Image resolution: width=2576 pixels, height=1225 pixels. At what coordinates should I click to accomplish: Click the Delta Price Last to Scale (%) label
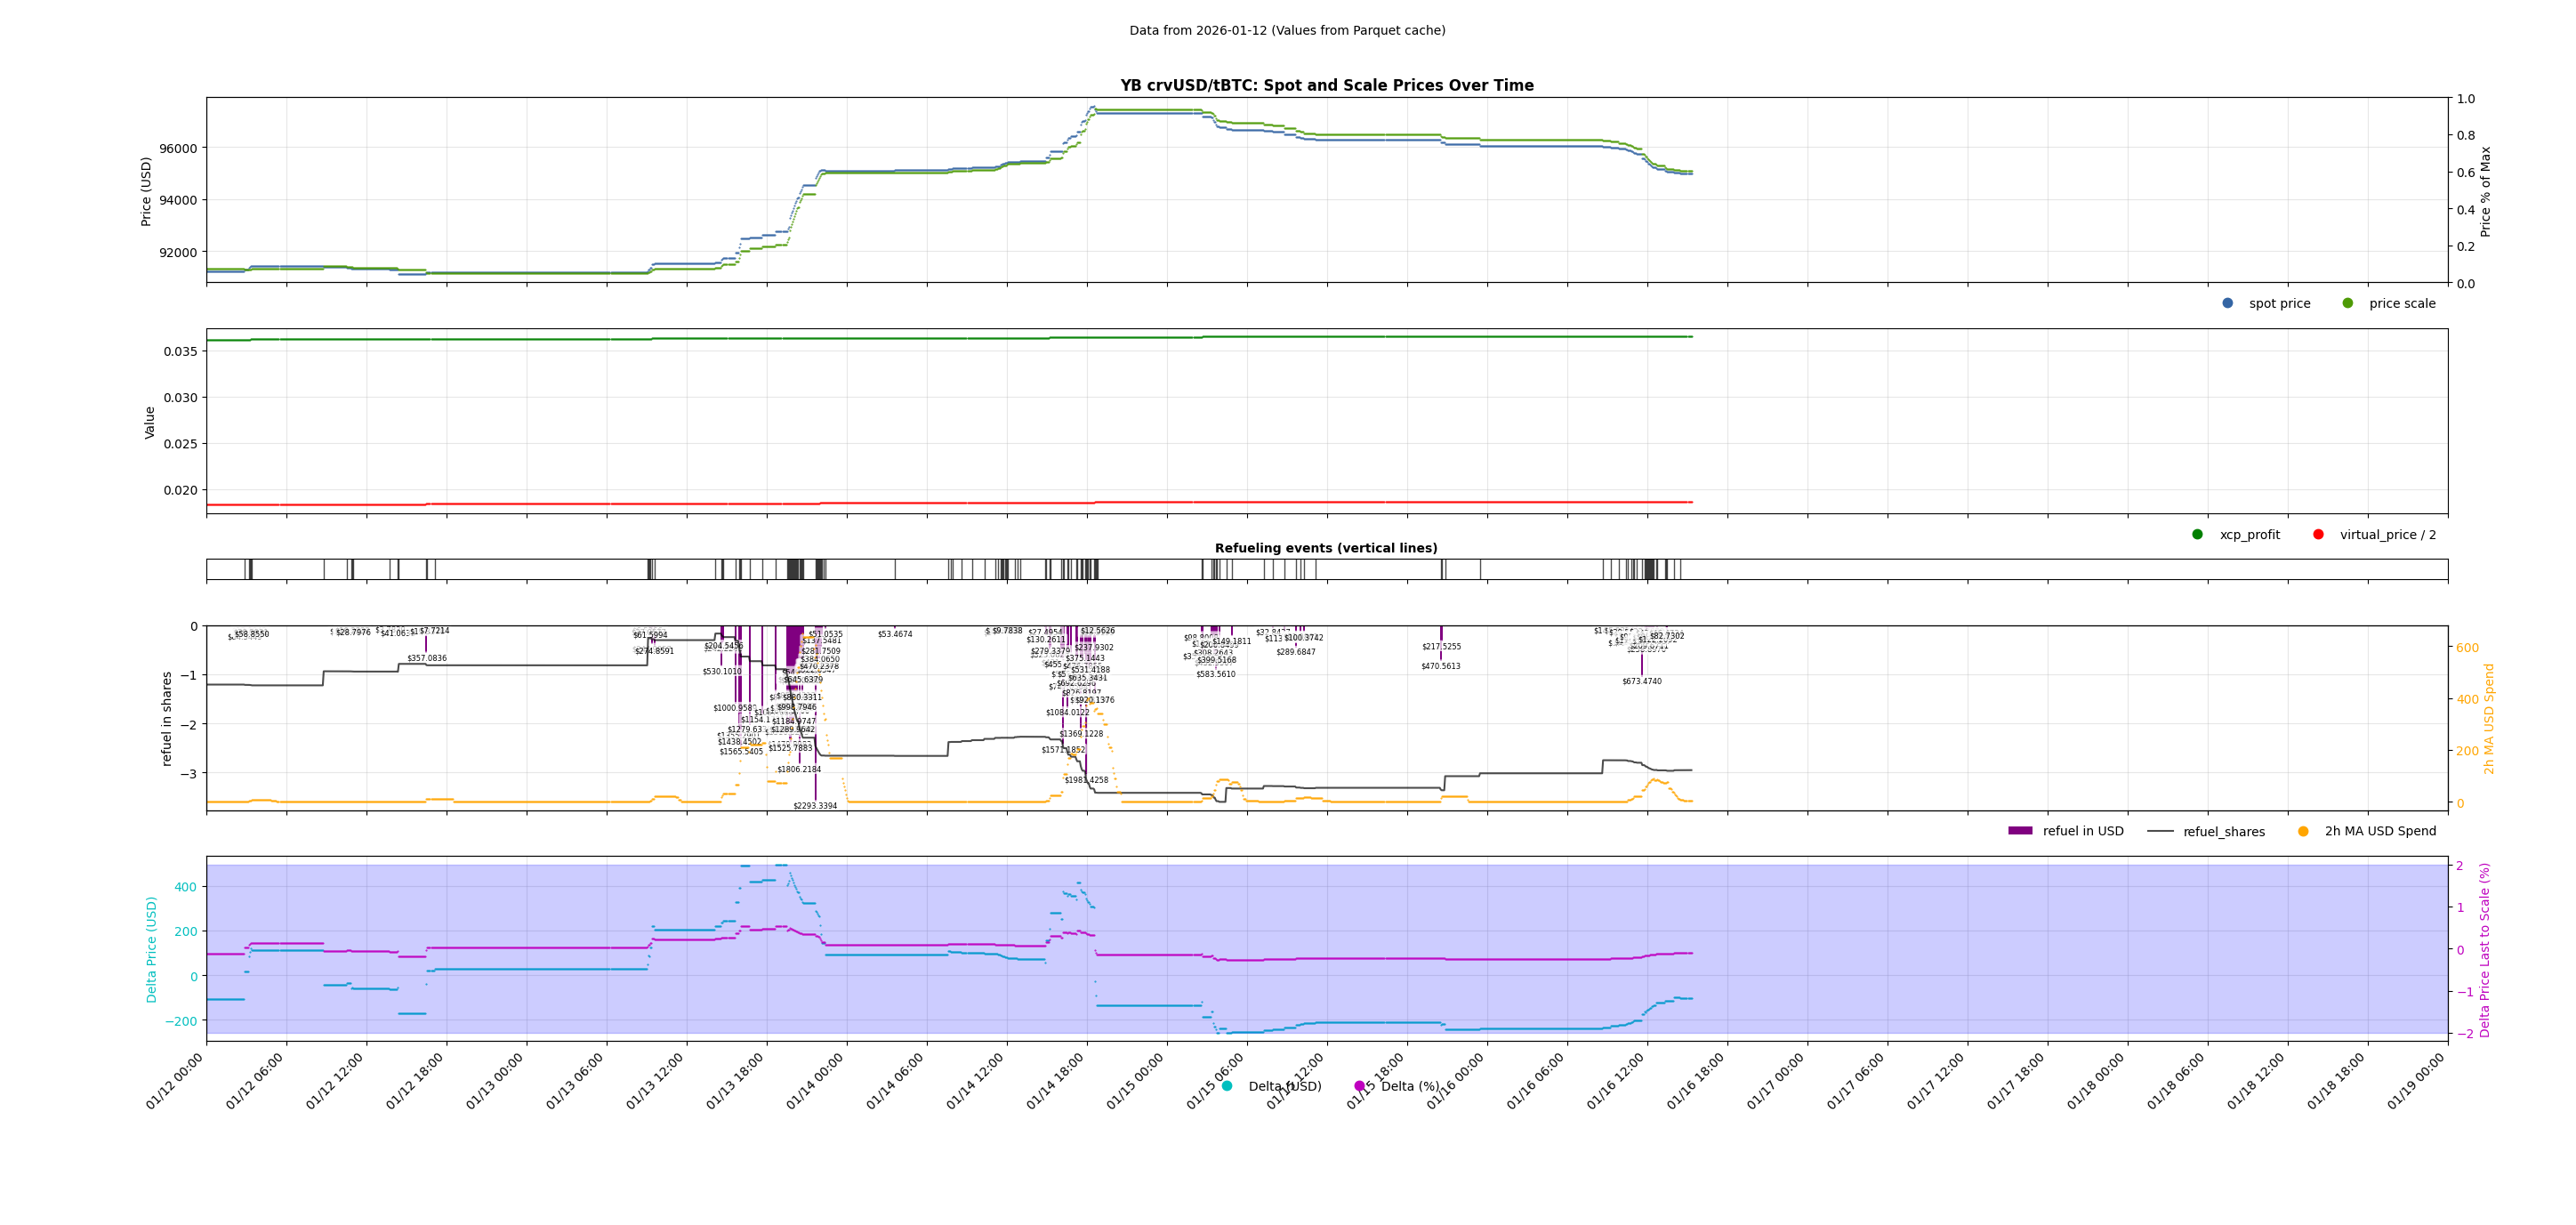pos(2484,949)
